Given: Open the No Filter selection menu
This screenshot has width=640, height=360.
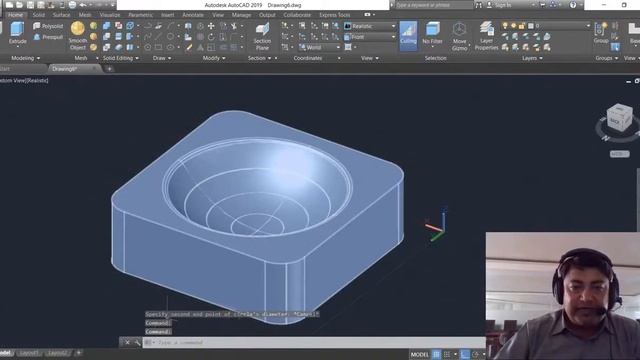Looking at the screenshot, I should (x=432, y=33).
